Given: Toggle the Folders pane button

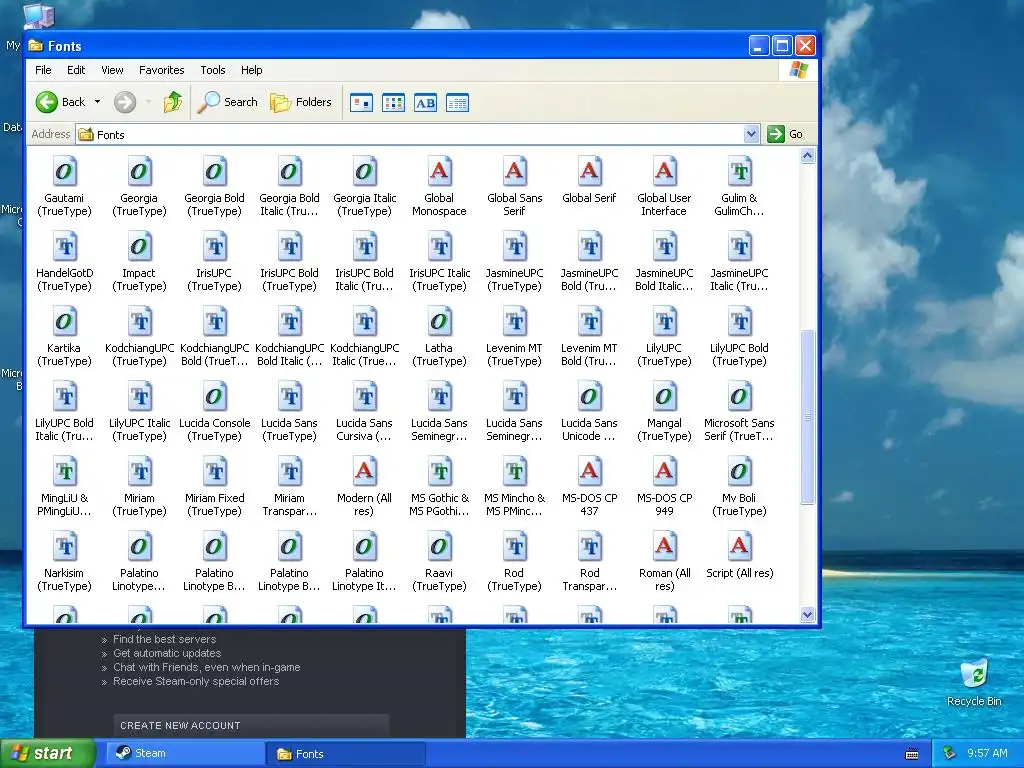Looking at the screenshot, I should pyautogui.click(x=301, y=102).
